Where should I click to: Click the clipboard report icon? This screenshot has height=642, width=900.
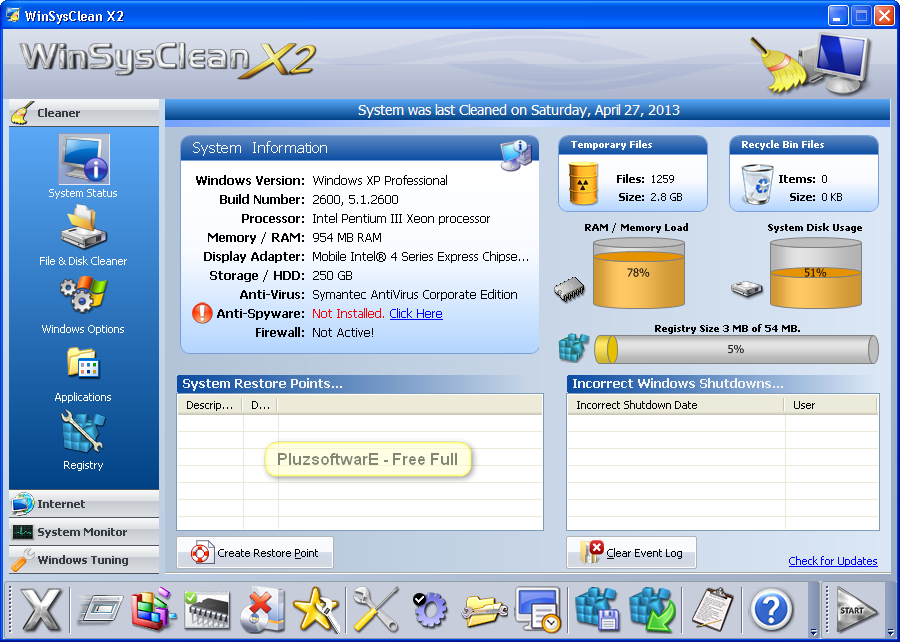[x=712, y=610]
